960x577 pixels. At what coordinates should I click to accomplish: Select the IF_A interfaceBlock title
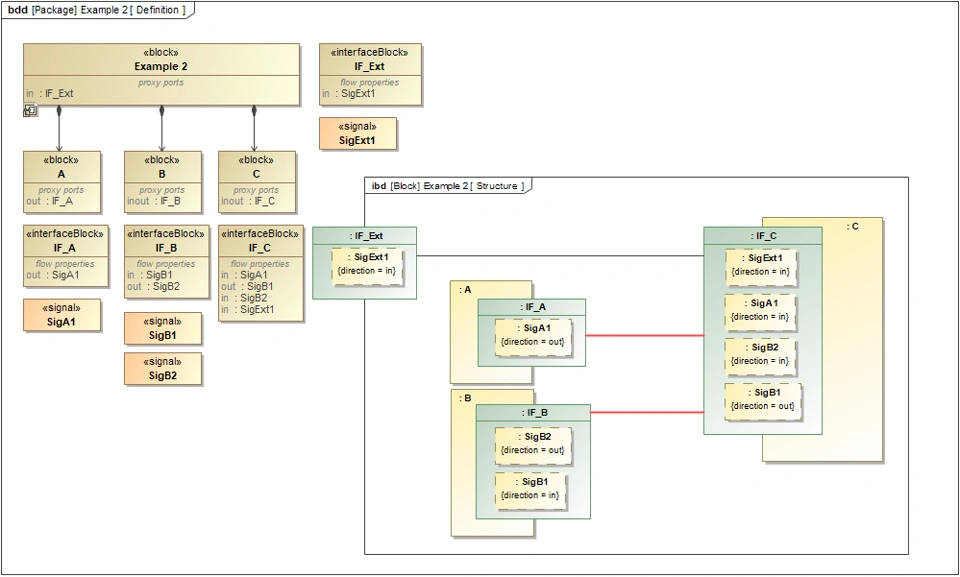(64, 247)
